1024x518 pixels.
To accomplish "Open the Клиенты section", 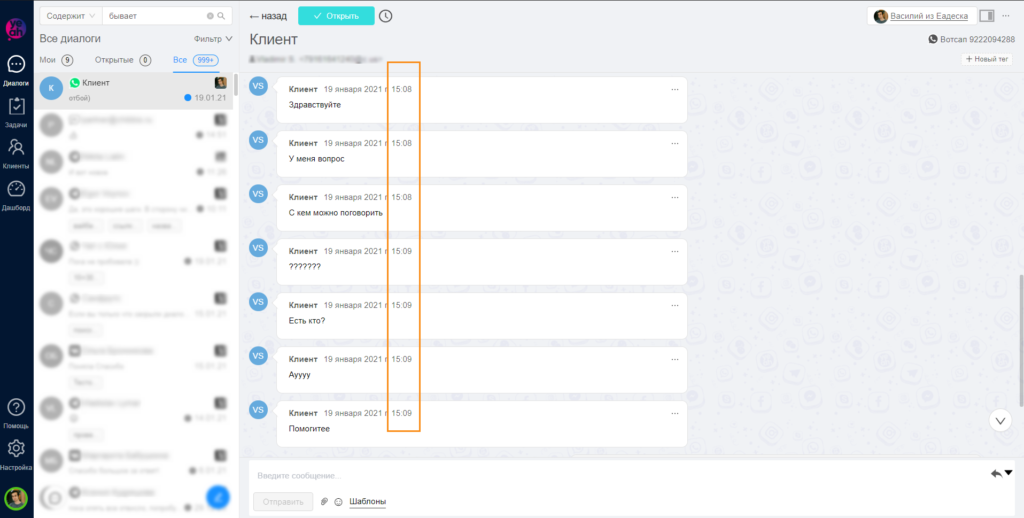I will pyautogui.click(x=16, y=153).
